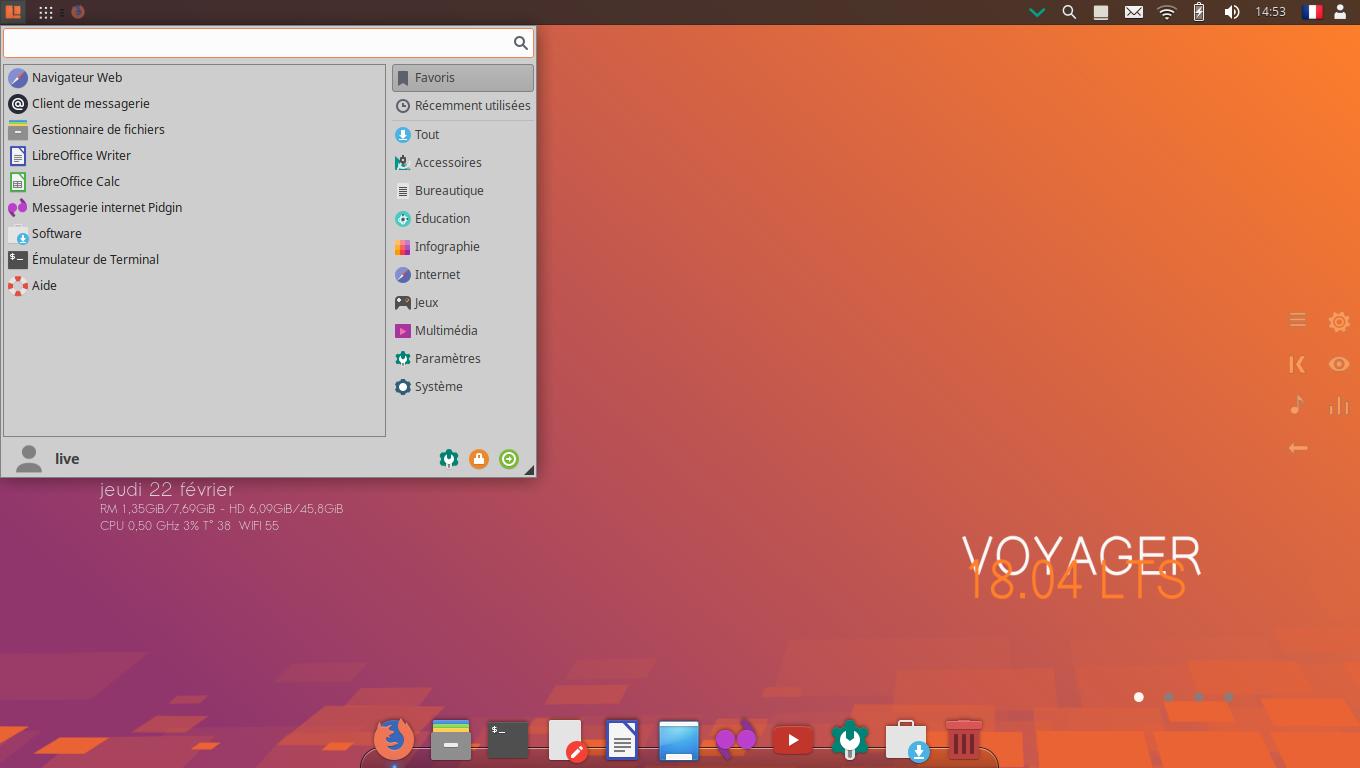Open the text editor with red pencil in dock
1360x768 pixels.
565,741
